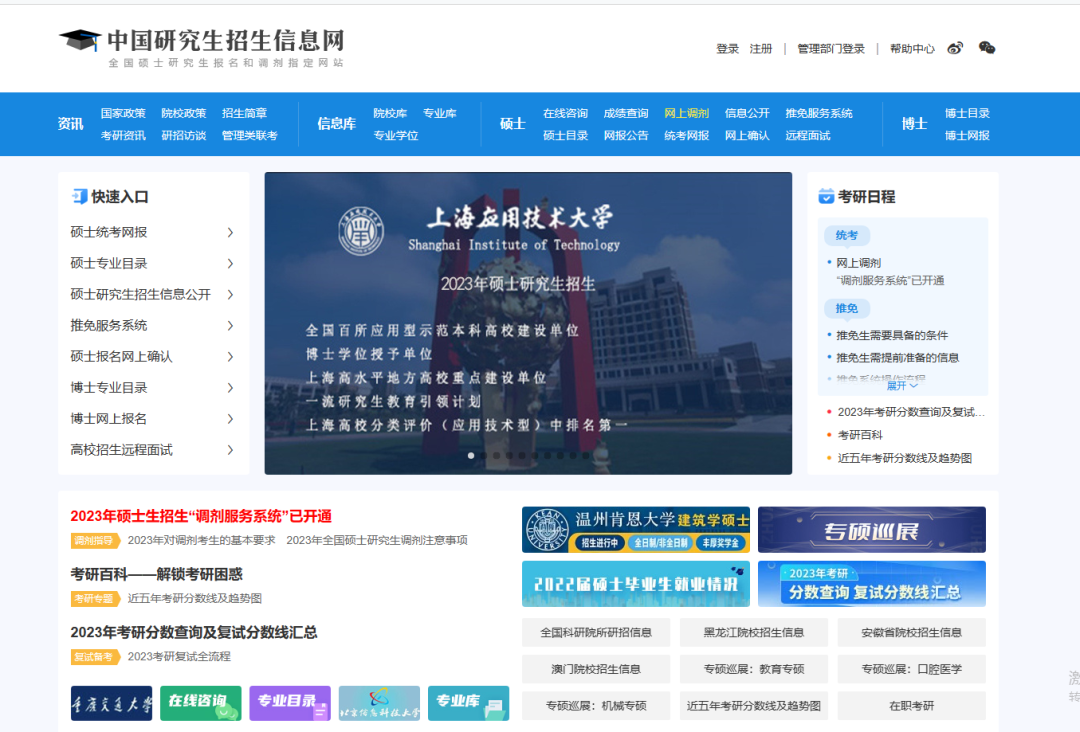Image resolution: width=1080 pixels, height=732 pixels.
Task: Open 国家政策 in the nav bar
Action: (123, 113)
